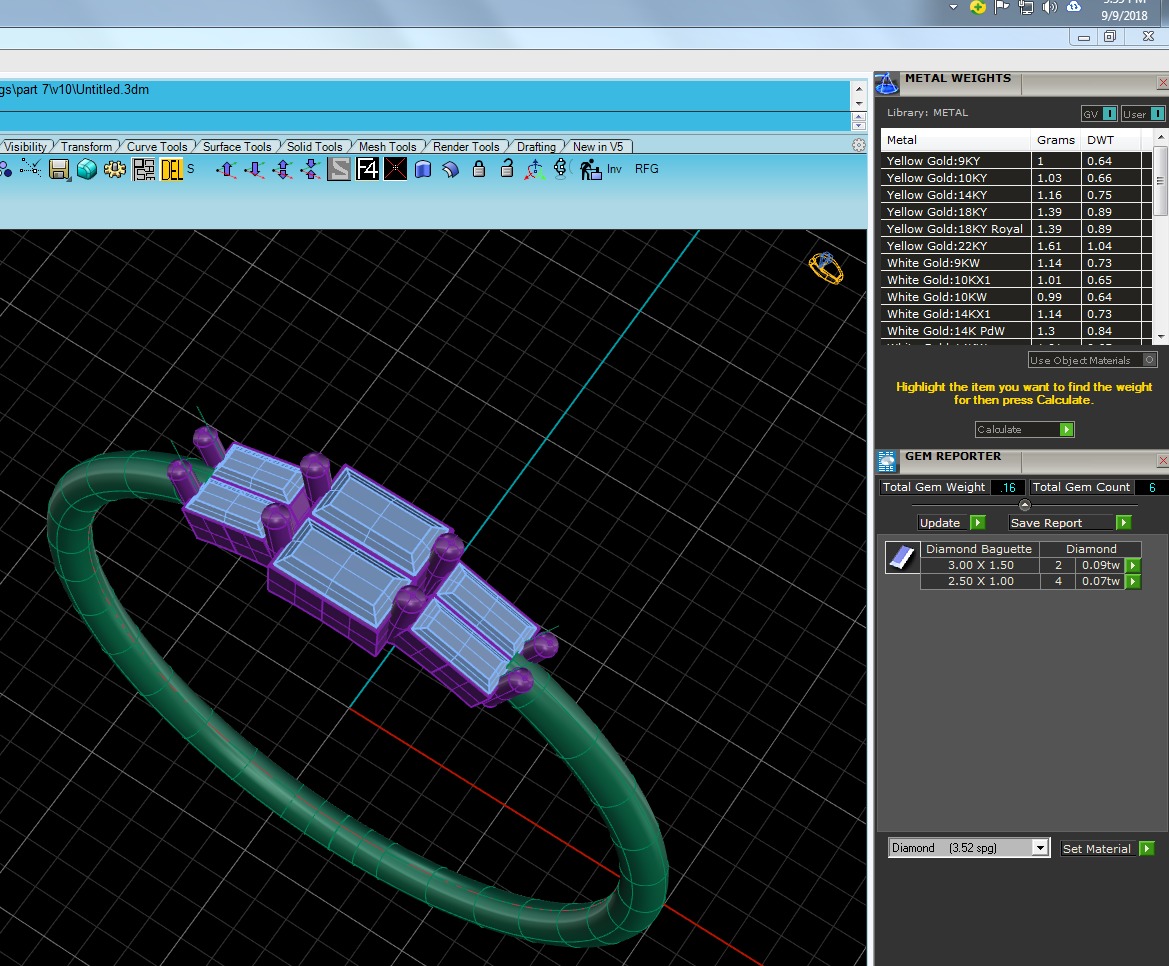Click the single down-arrow nudge icon
The height and width of the screenshot is (966, 1169).
254,170
